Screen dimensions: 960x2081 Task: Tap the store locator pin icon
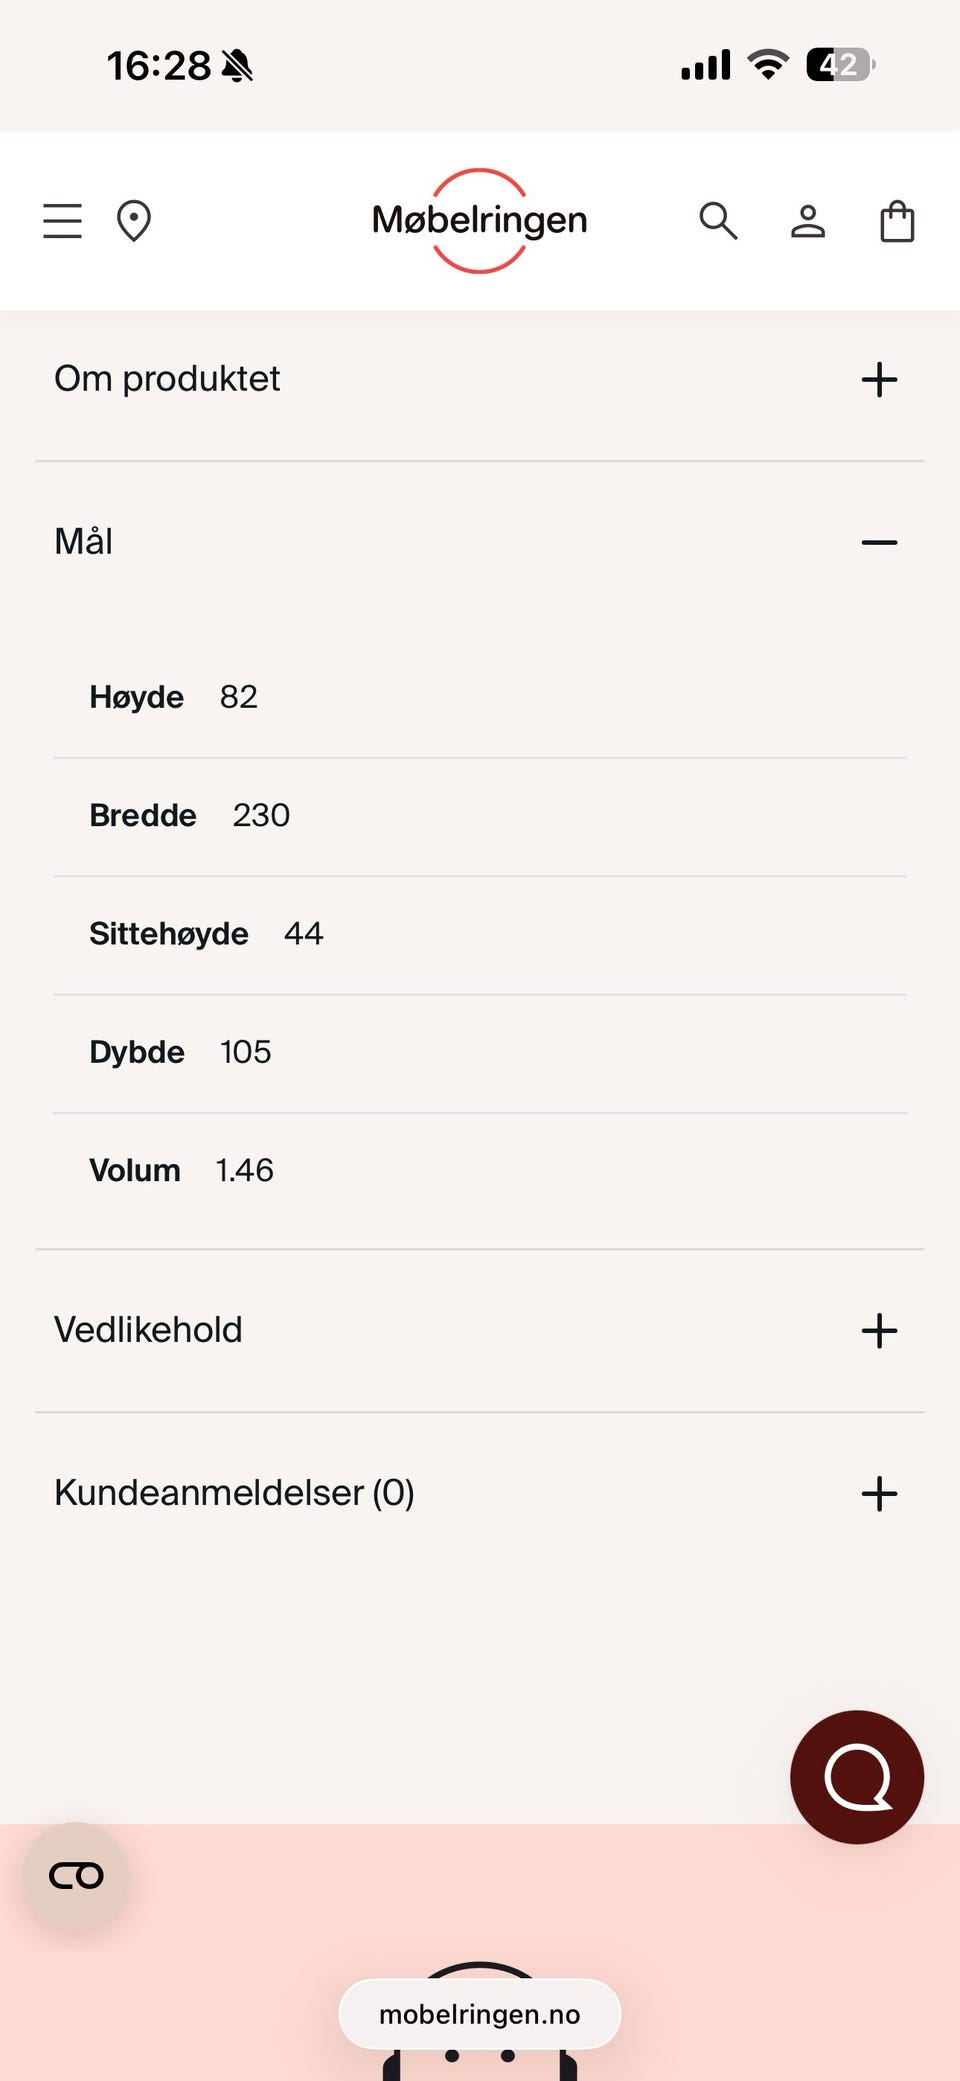(x=134, y=221)
